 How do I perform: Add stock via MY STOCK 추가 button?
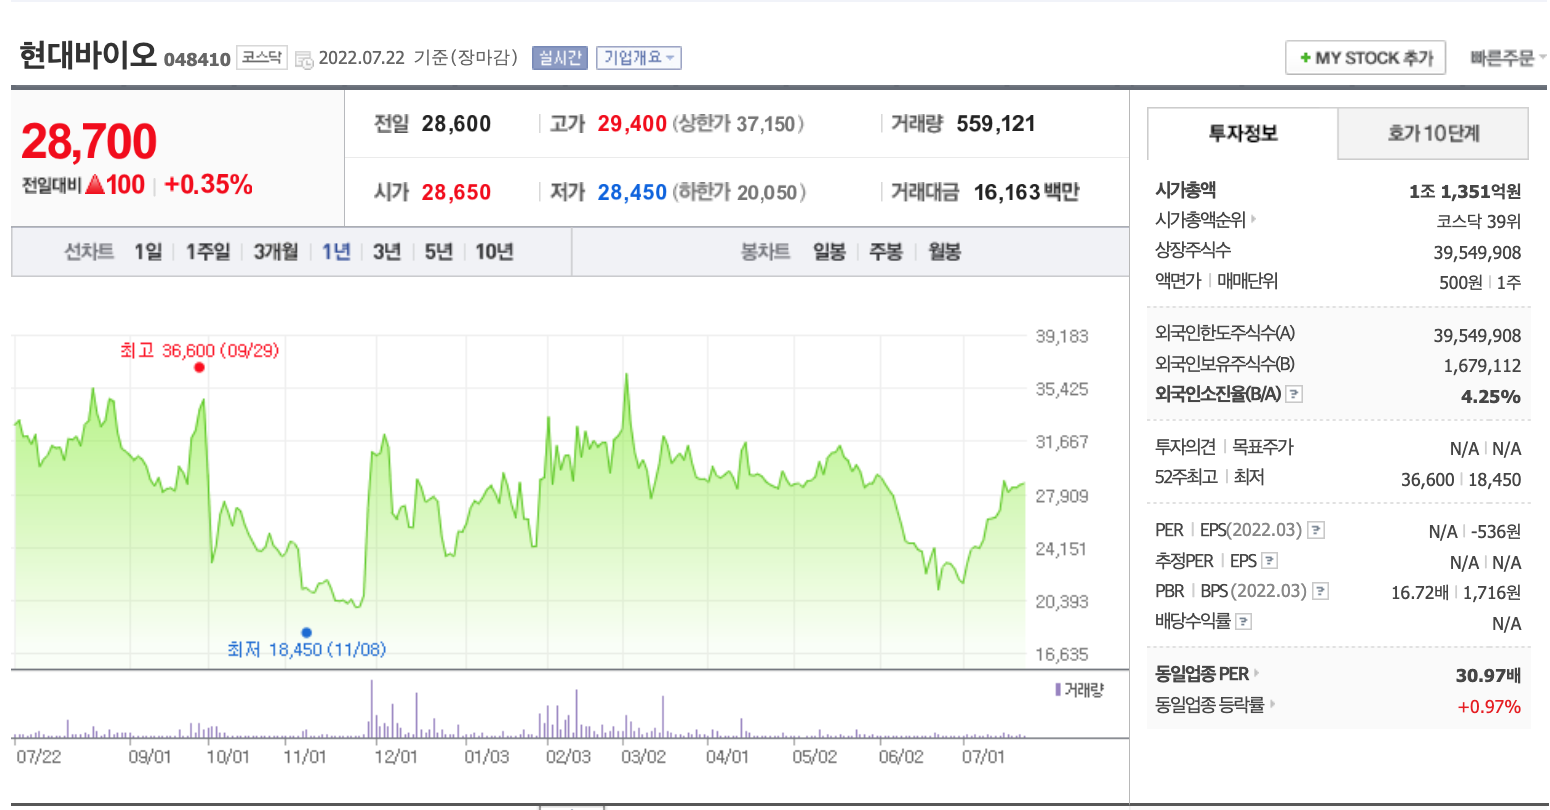1365,58
